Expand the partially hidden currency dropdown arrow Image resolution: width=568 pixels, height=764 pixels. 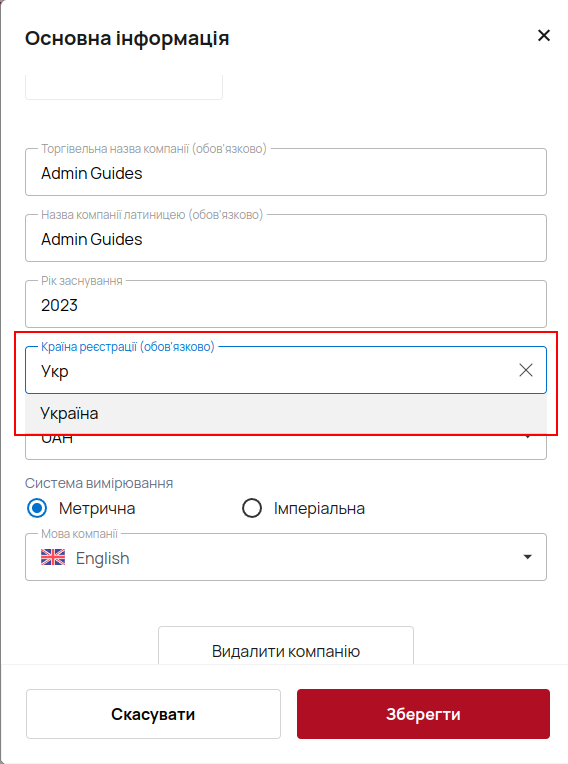(528, 437)
